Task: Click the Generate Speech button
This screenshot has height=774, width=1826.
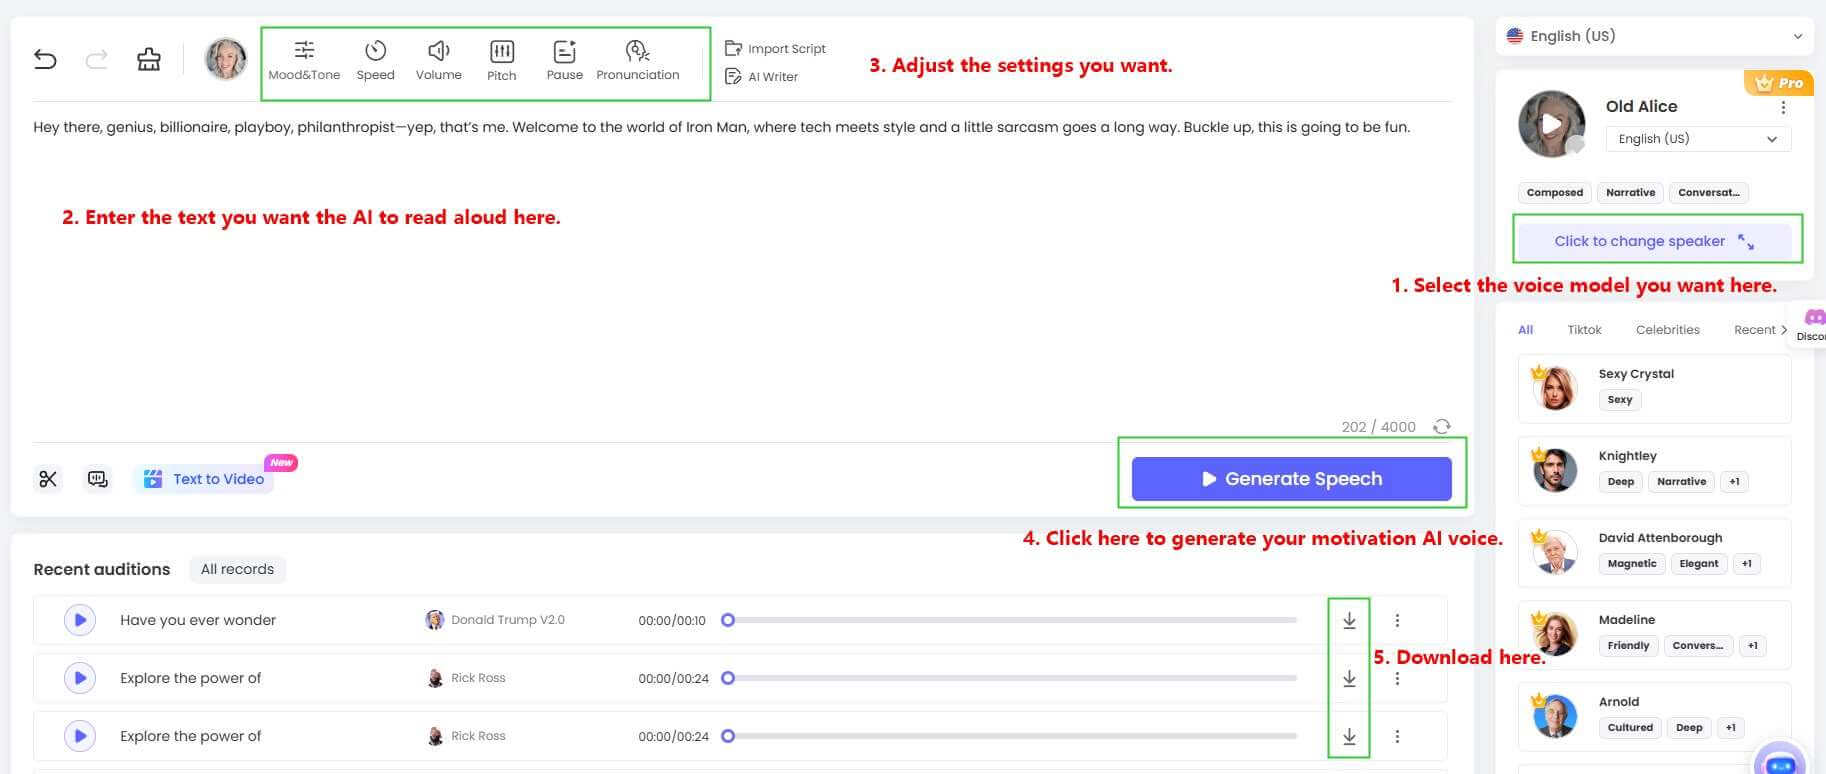Action: pos(1291,479)
